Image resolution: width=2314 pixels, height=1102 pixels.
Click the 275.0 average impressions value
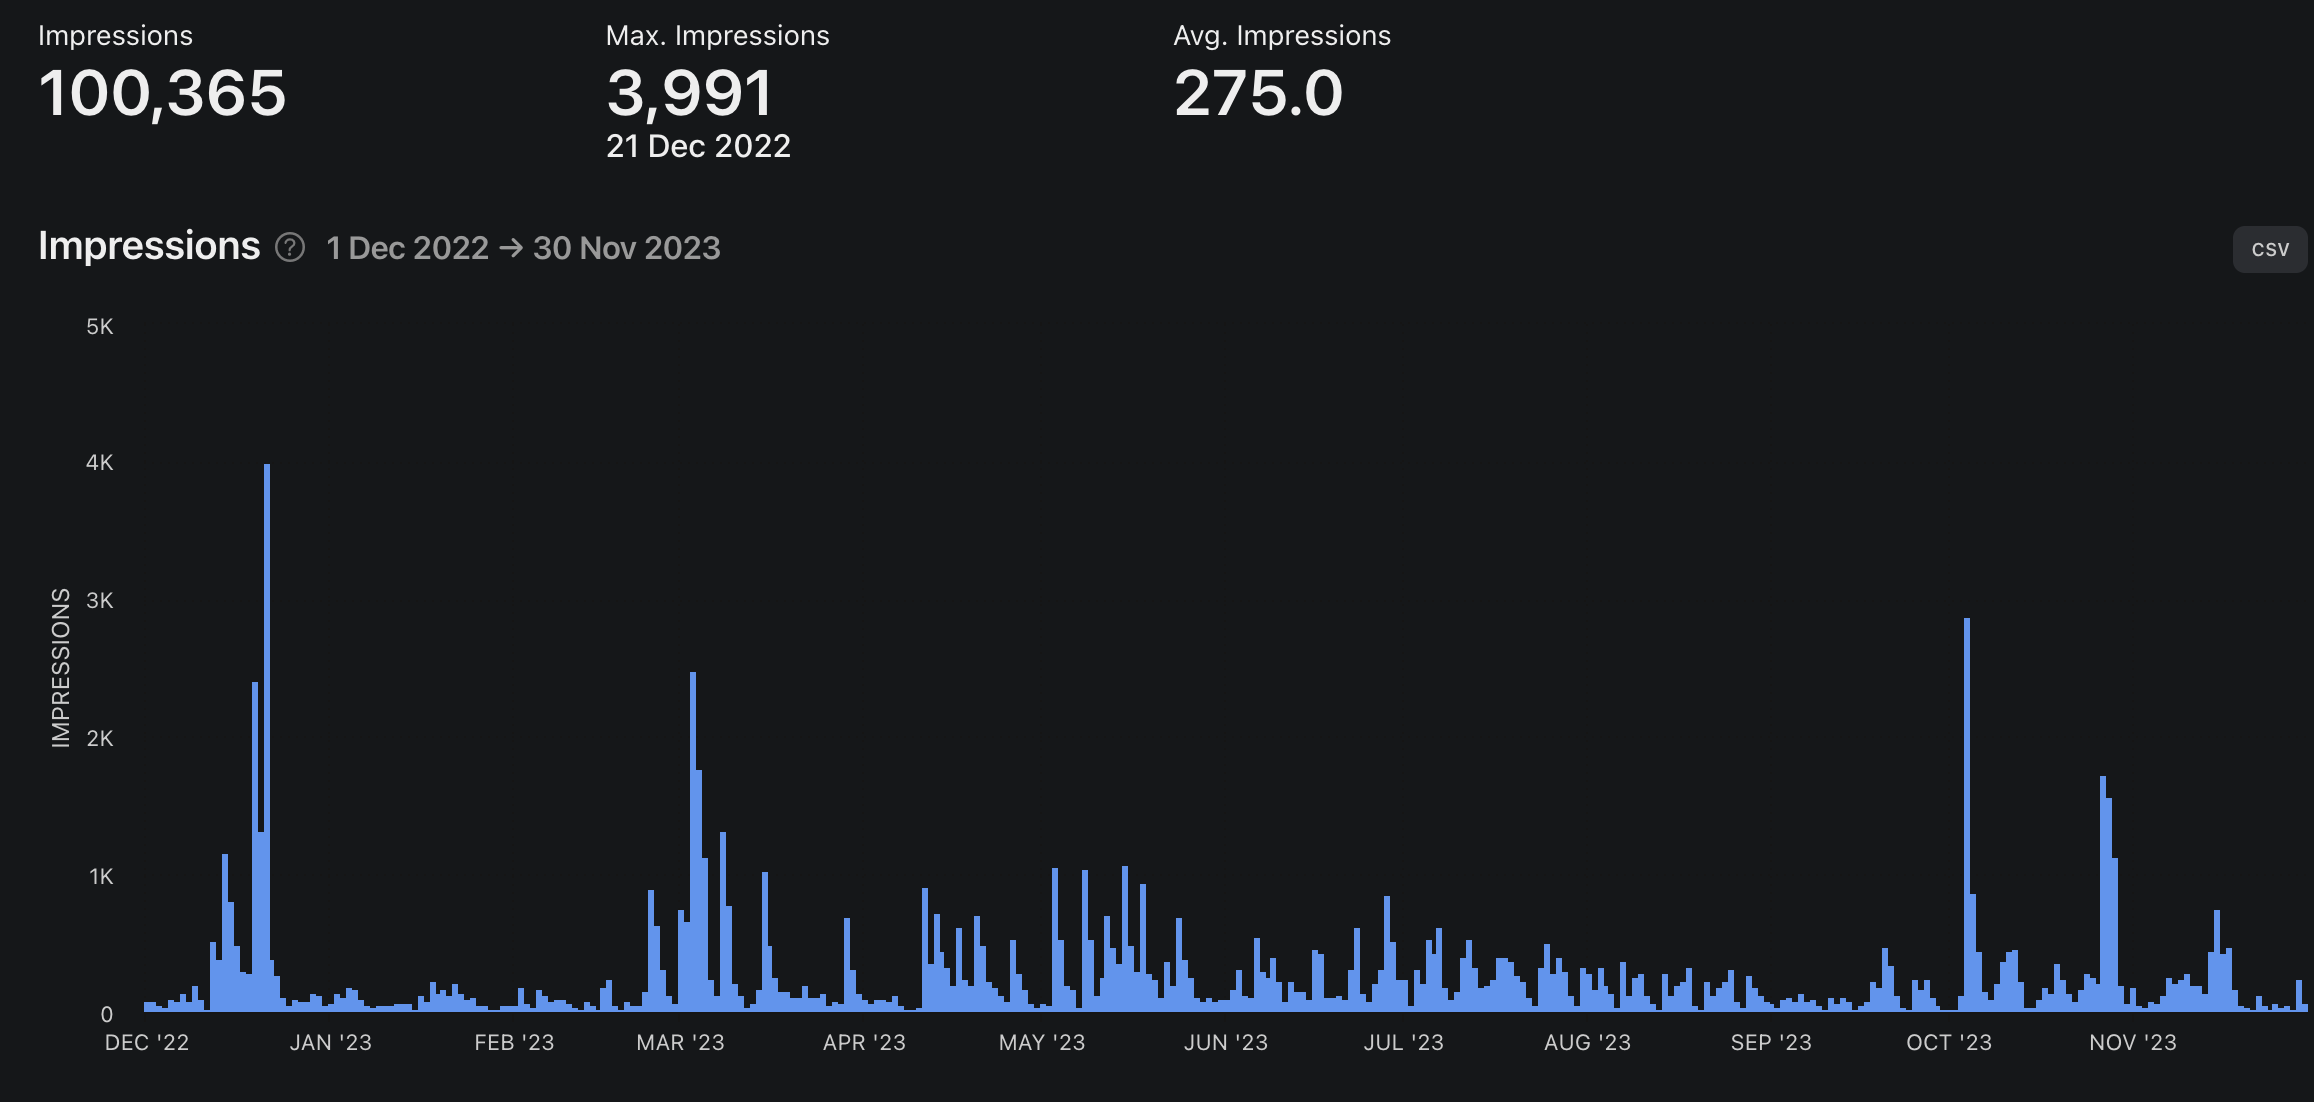pyautogui.click(x=1257, y=93)
